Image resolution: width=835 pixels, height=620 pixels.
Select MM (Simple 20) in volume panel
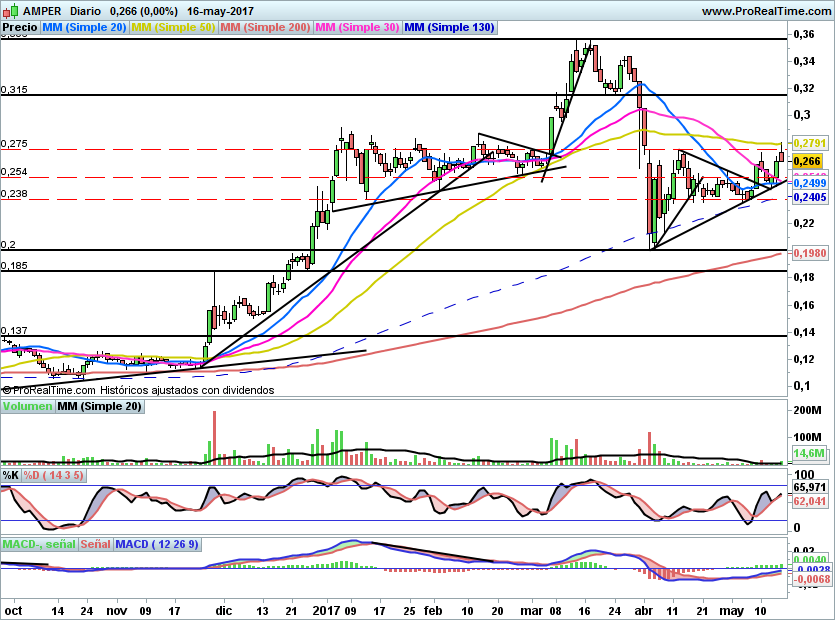pos(99,407)
